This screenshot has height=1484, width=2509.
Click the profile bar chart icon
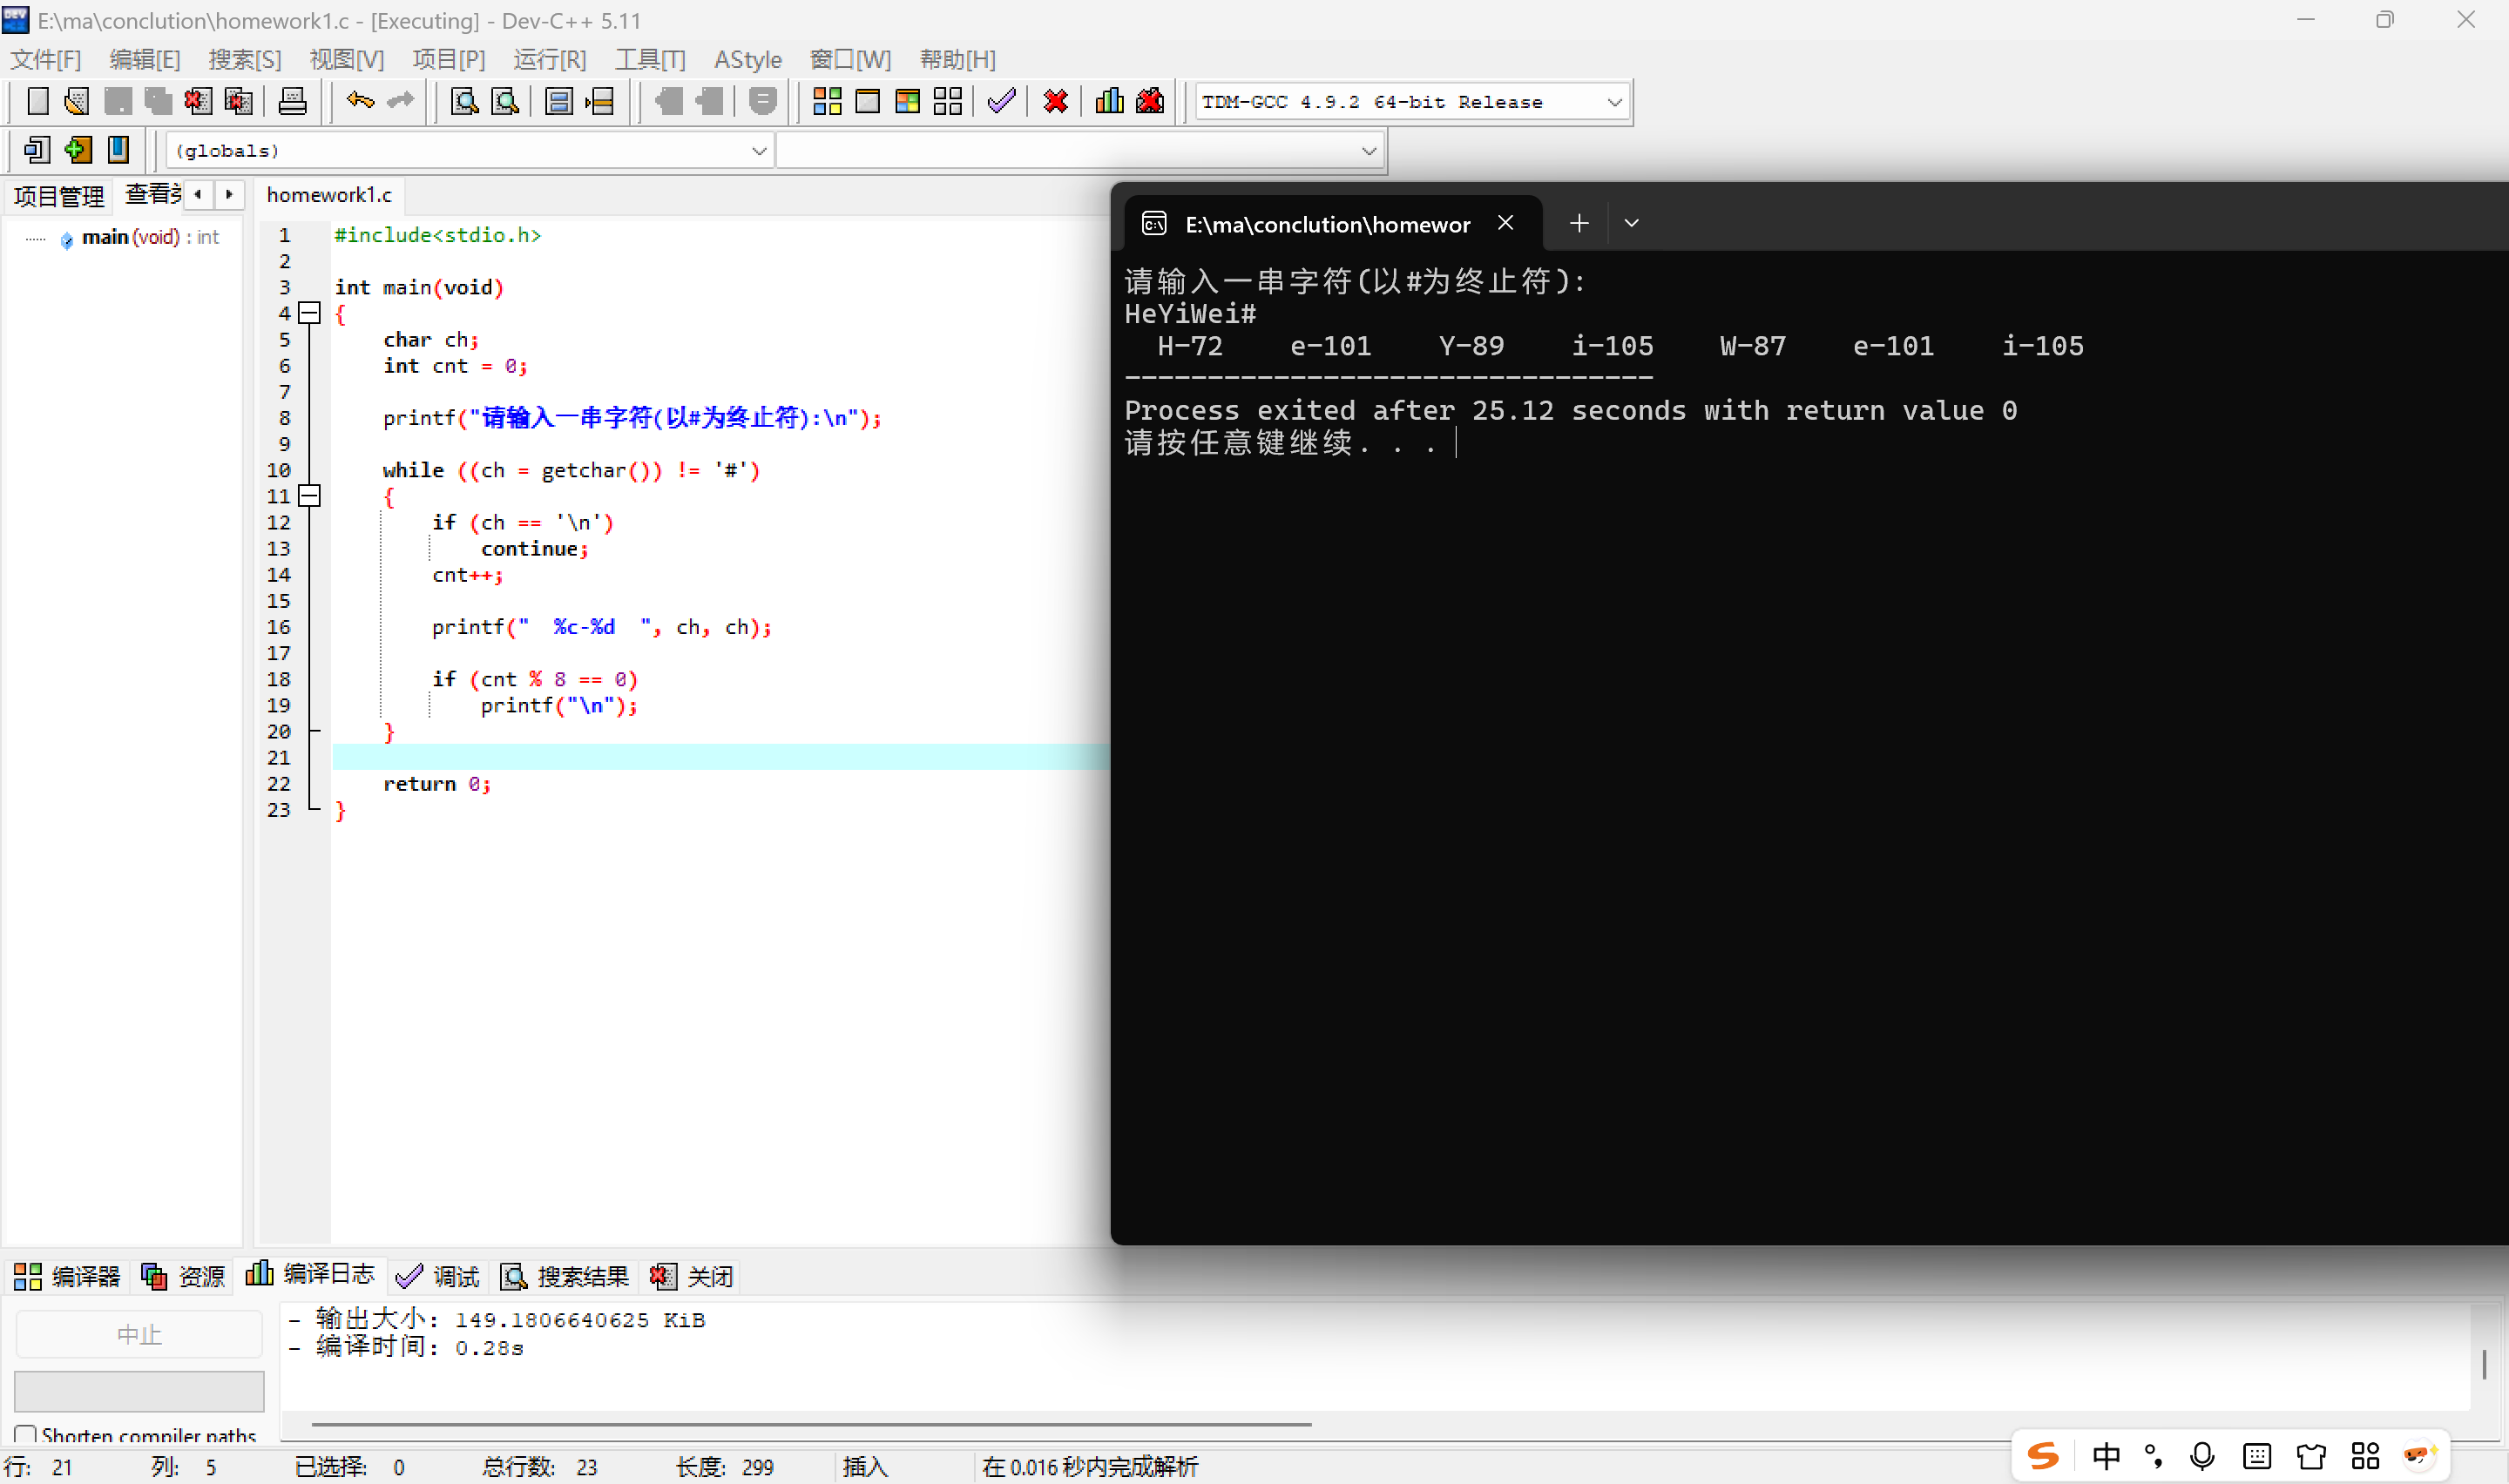[x=1109, y=101]
